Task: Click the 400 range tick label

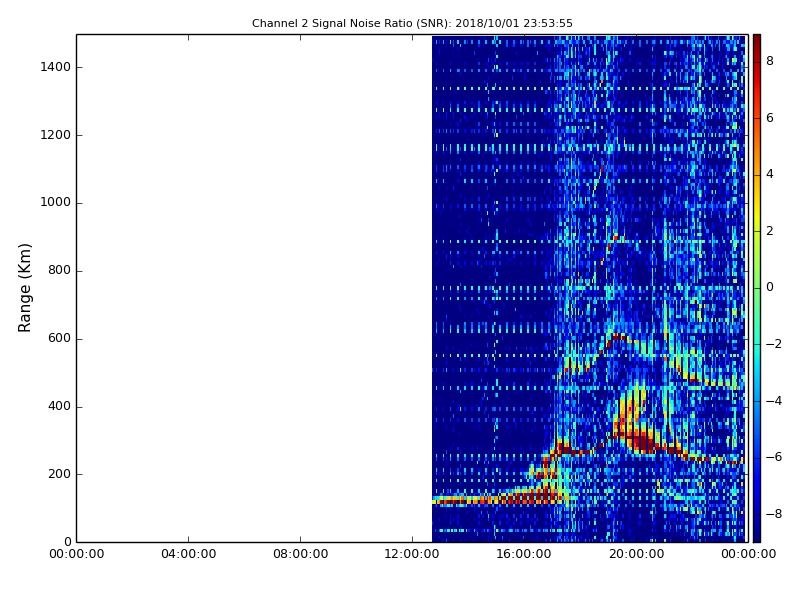Action: 59,406
